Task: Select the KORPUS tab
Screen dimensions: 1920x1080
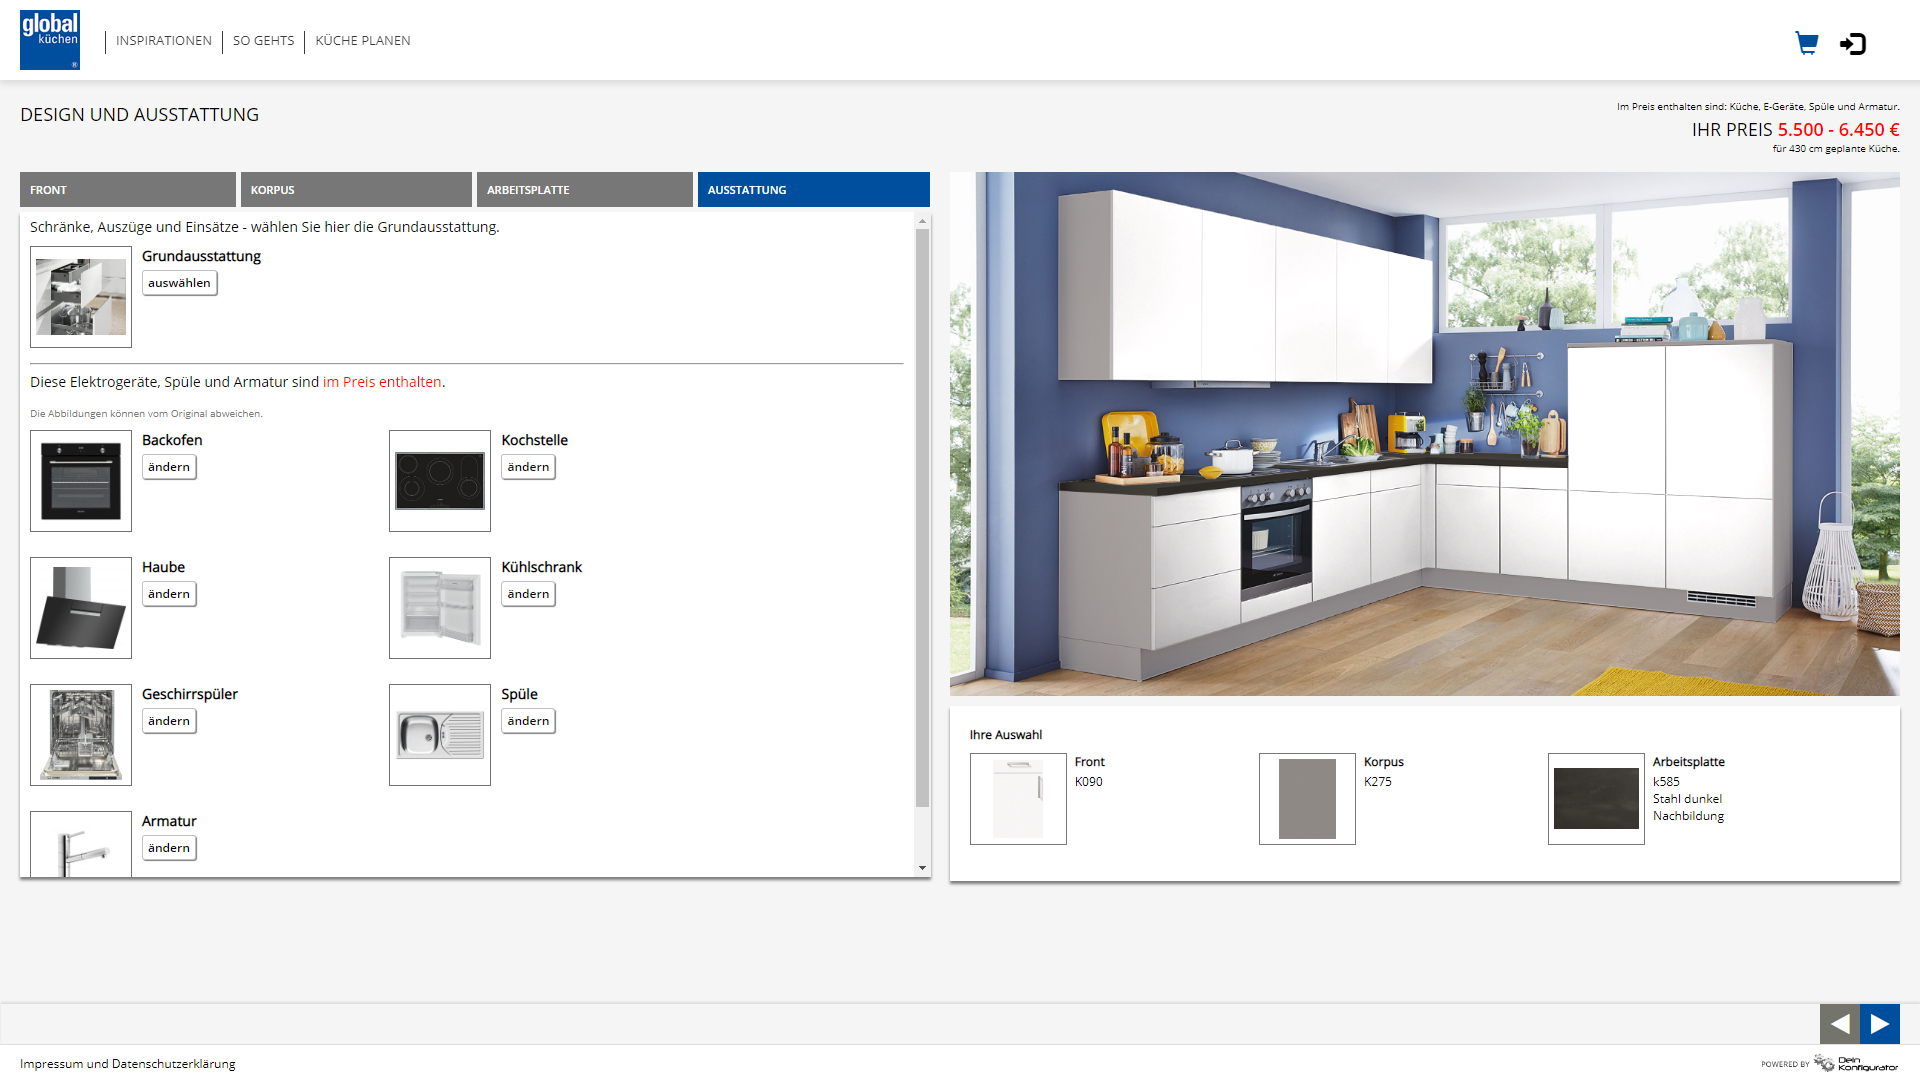Action: (356, 190)
